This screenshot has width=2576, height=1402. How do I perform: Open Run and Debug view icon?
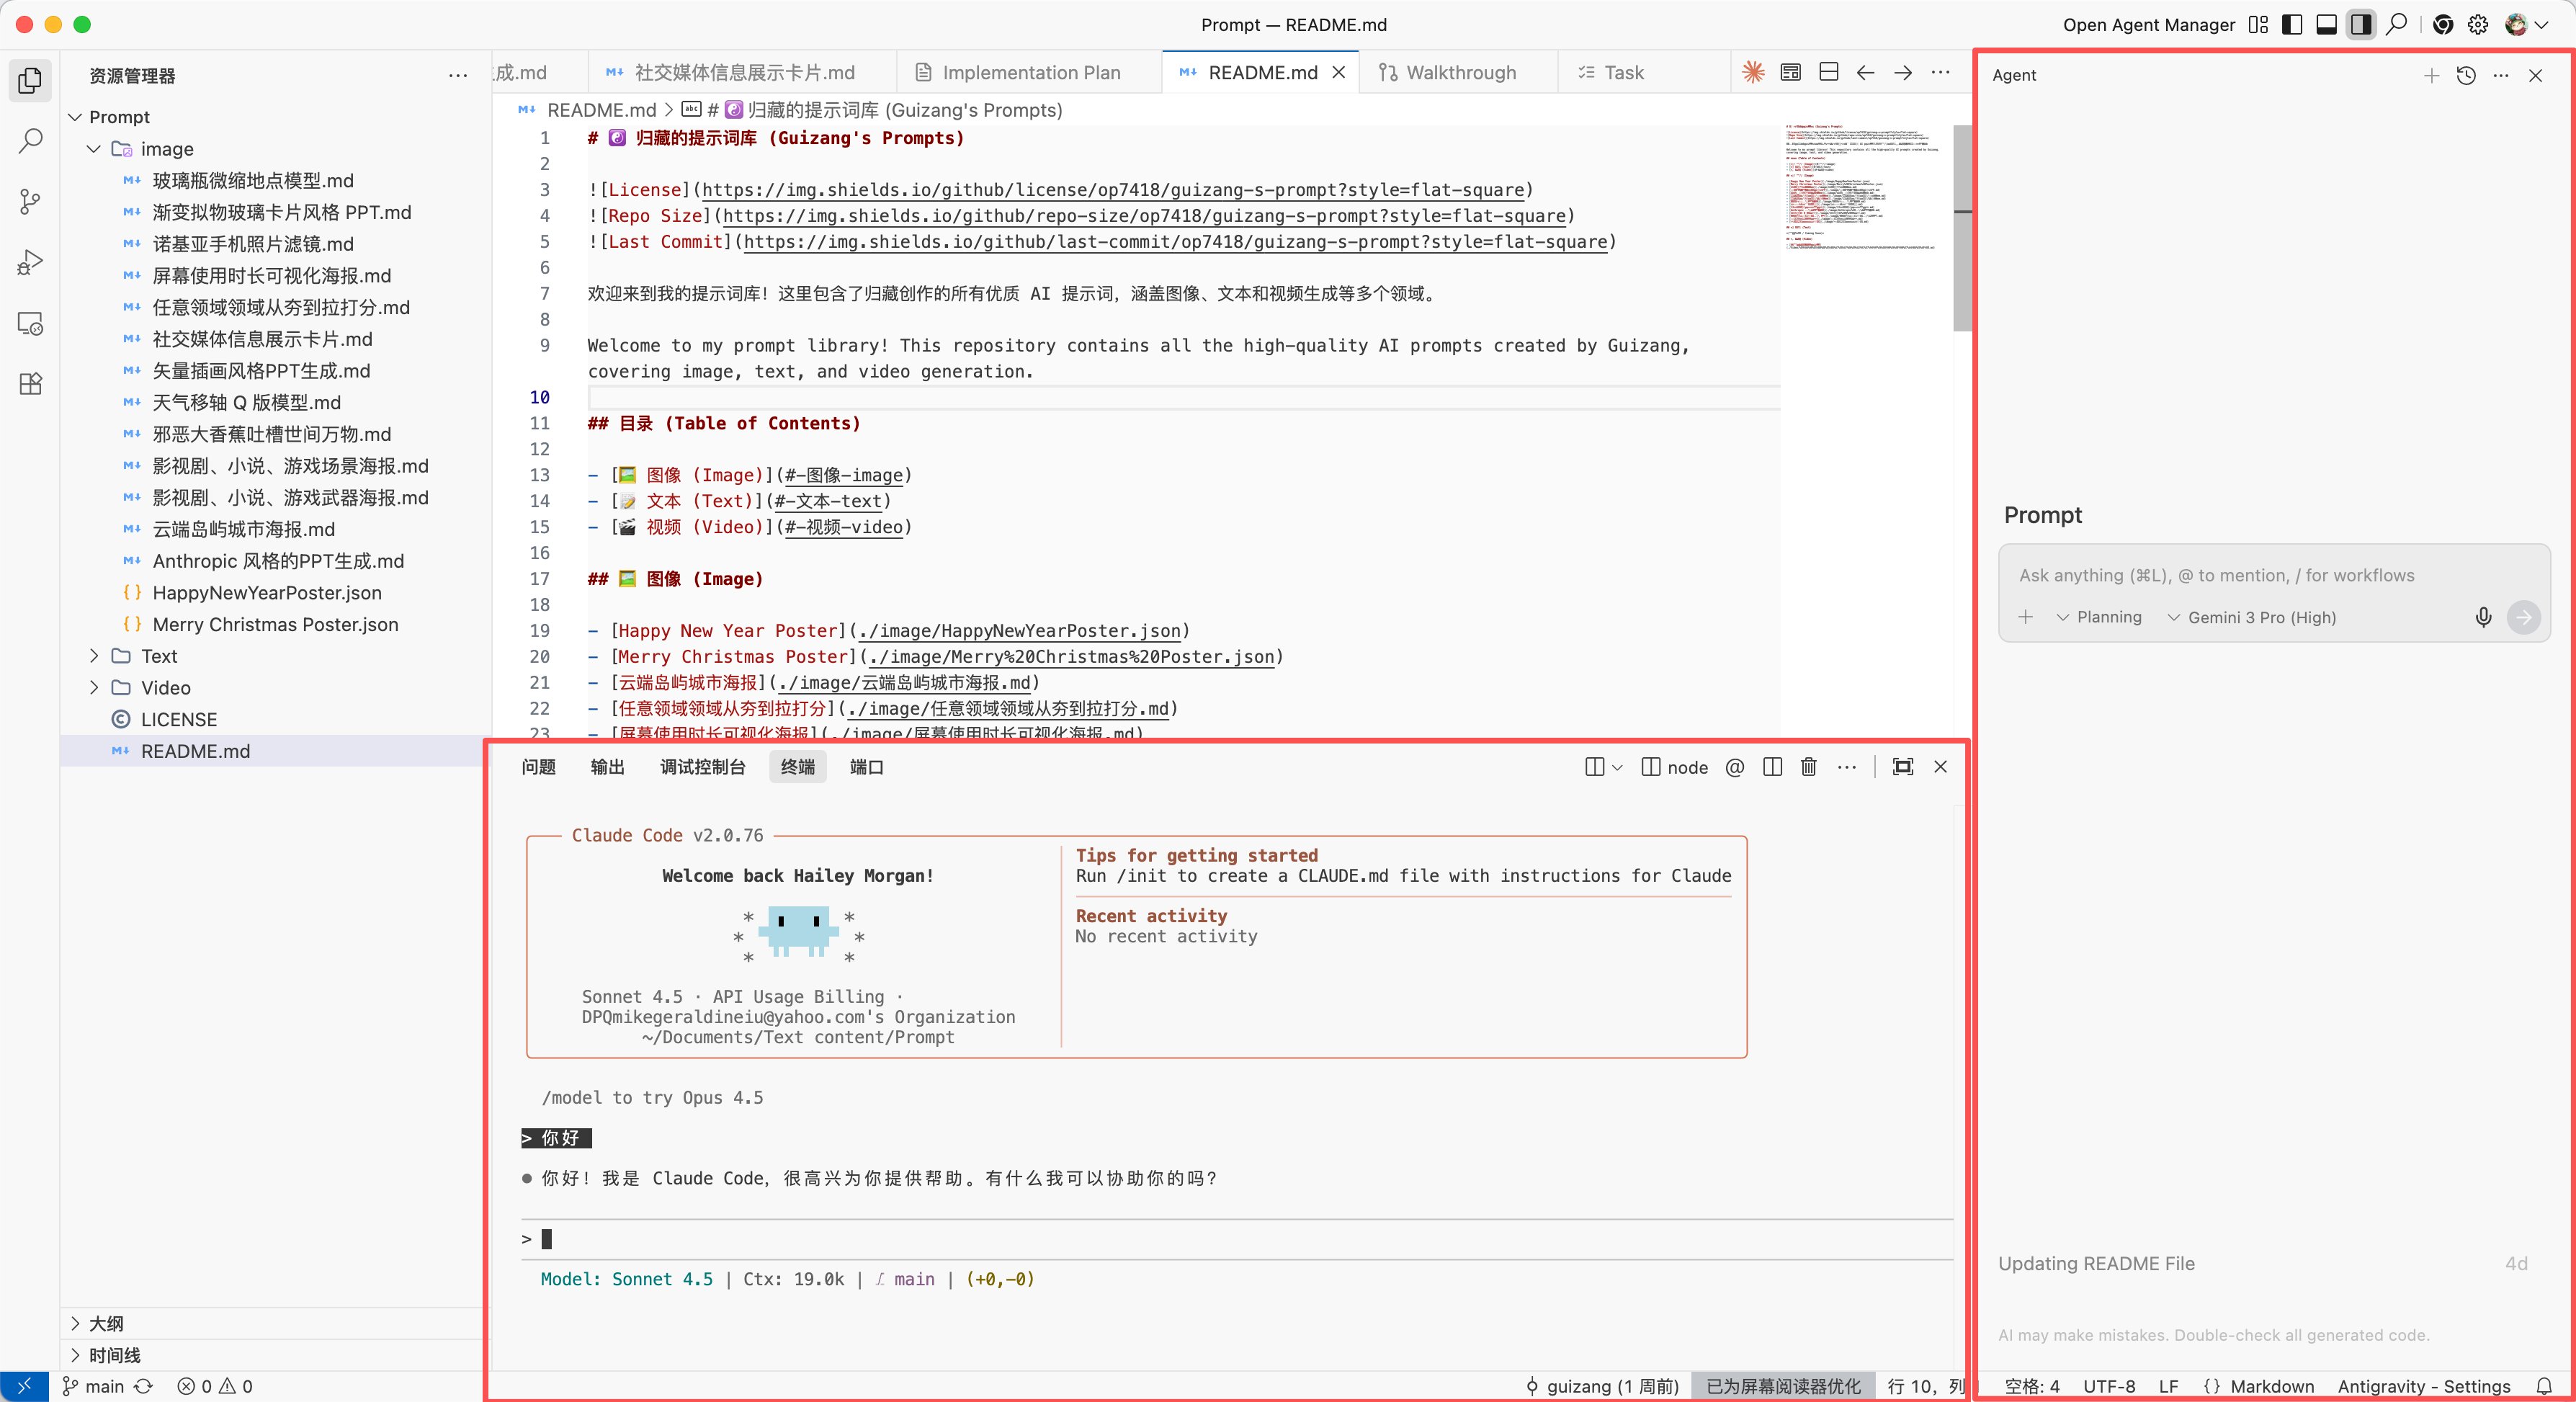coord(30,263)
